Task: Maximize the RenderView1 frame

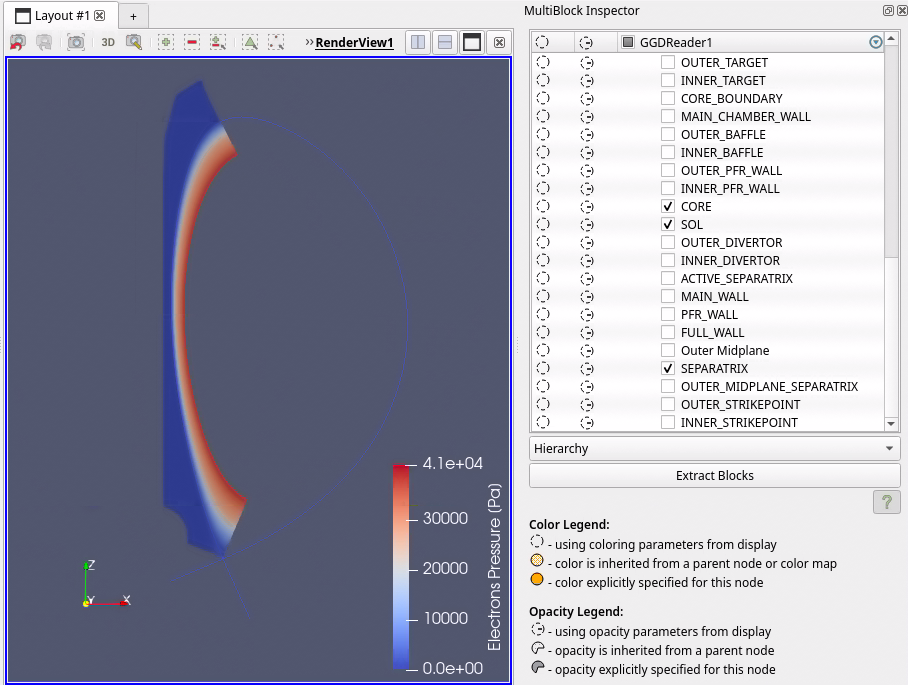Action: pos(472,42)
